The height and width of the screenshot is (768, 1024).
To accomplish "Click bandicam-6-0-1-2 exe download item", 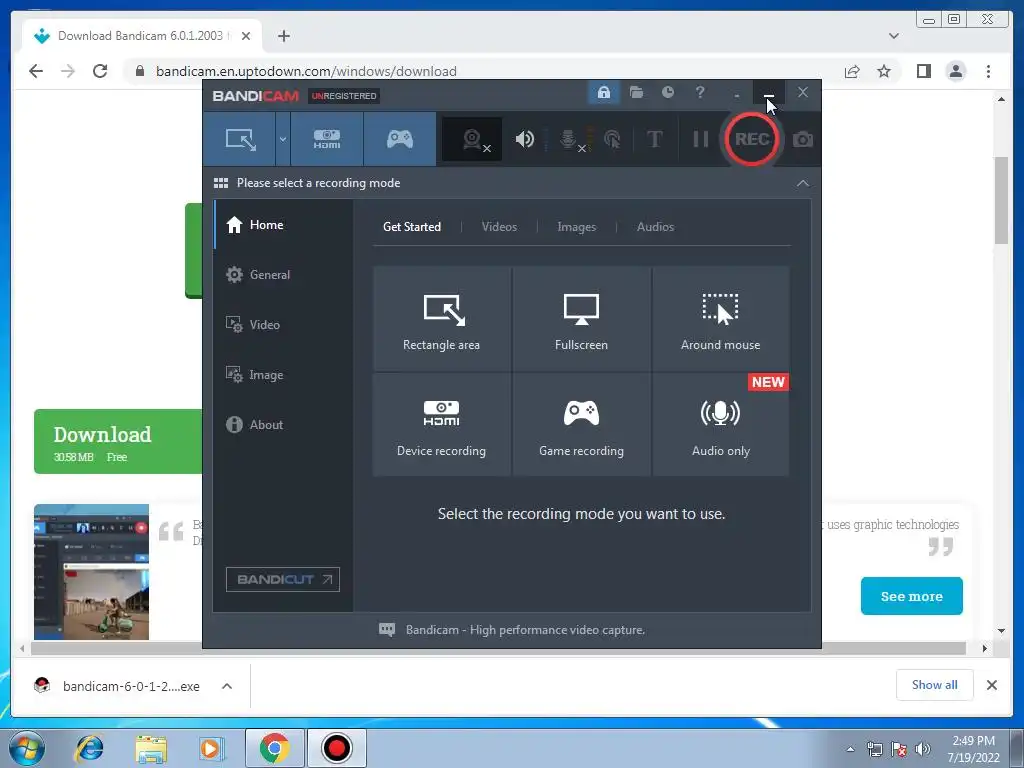I will click(x=117, y=686).
